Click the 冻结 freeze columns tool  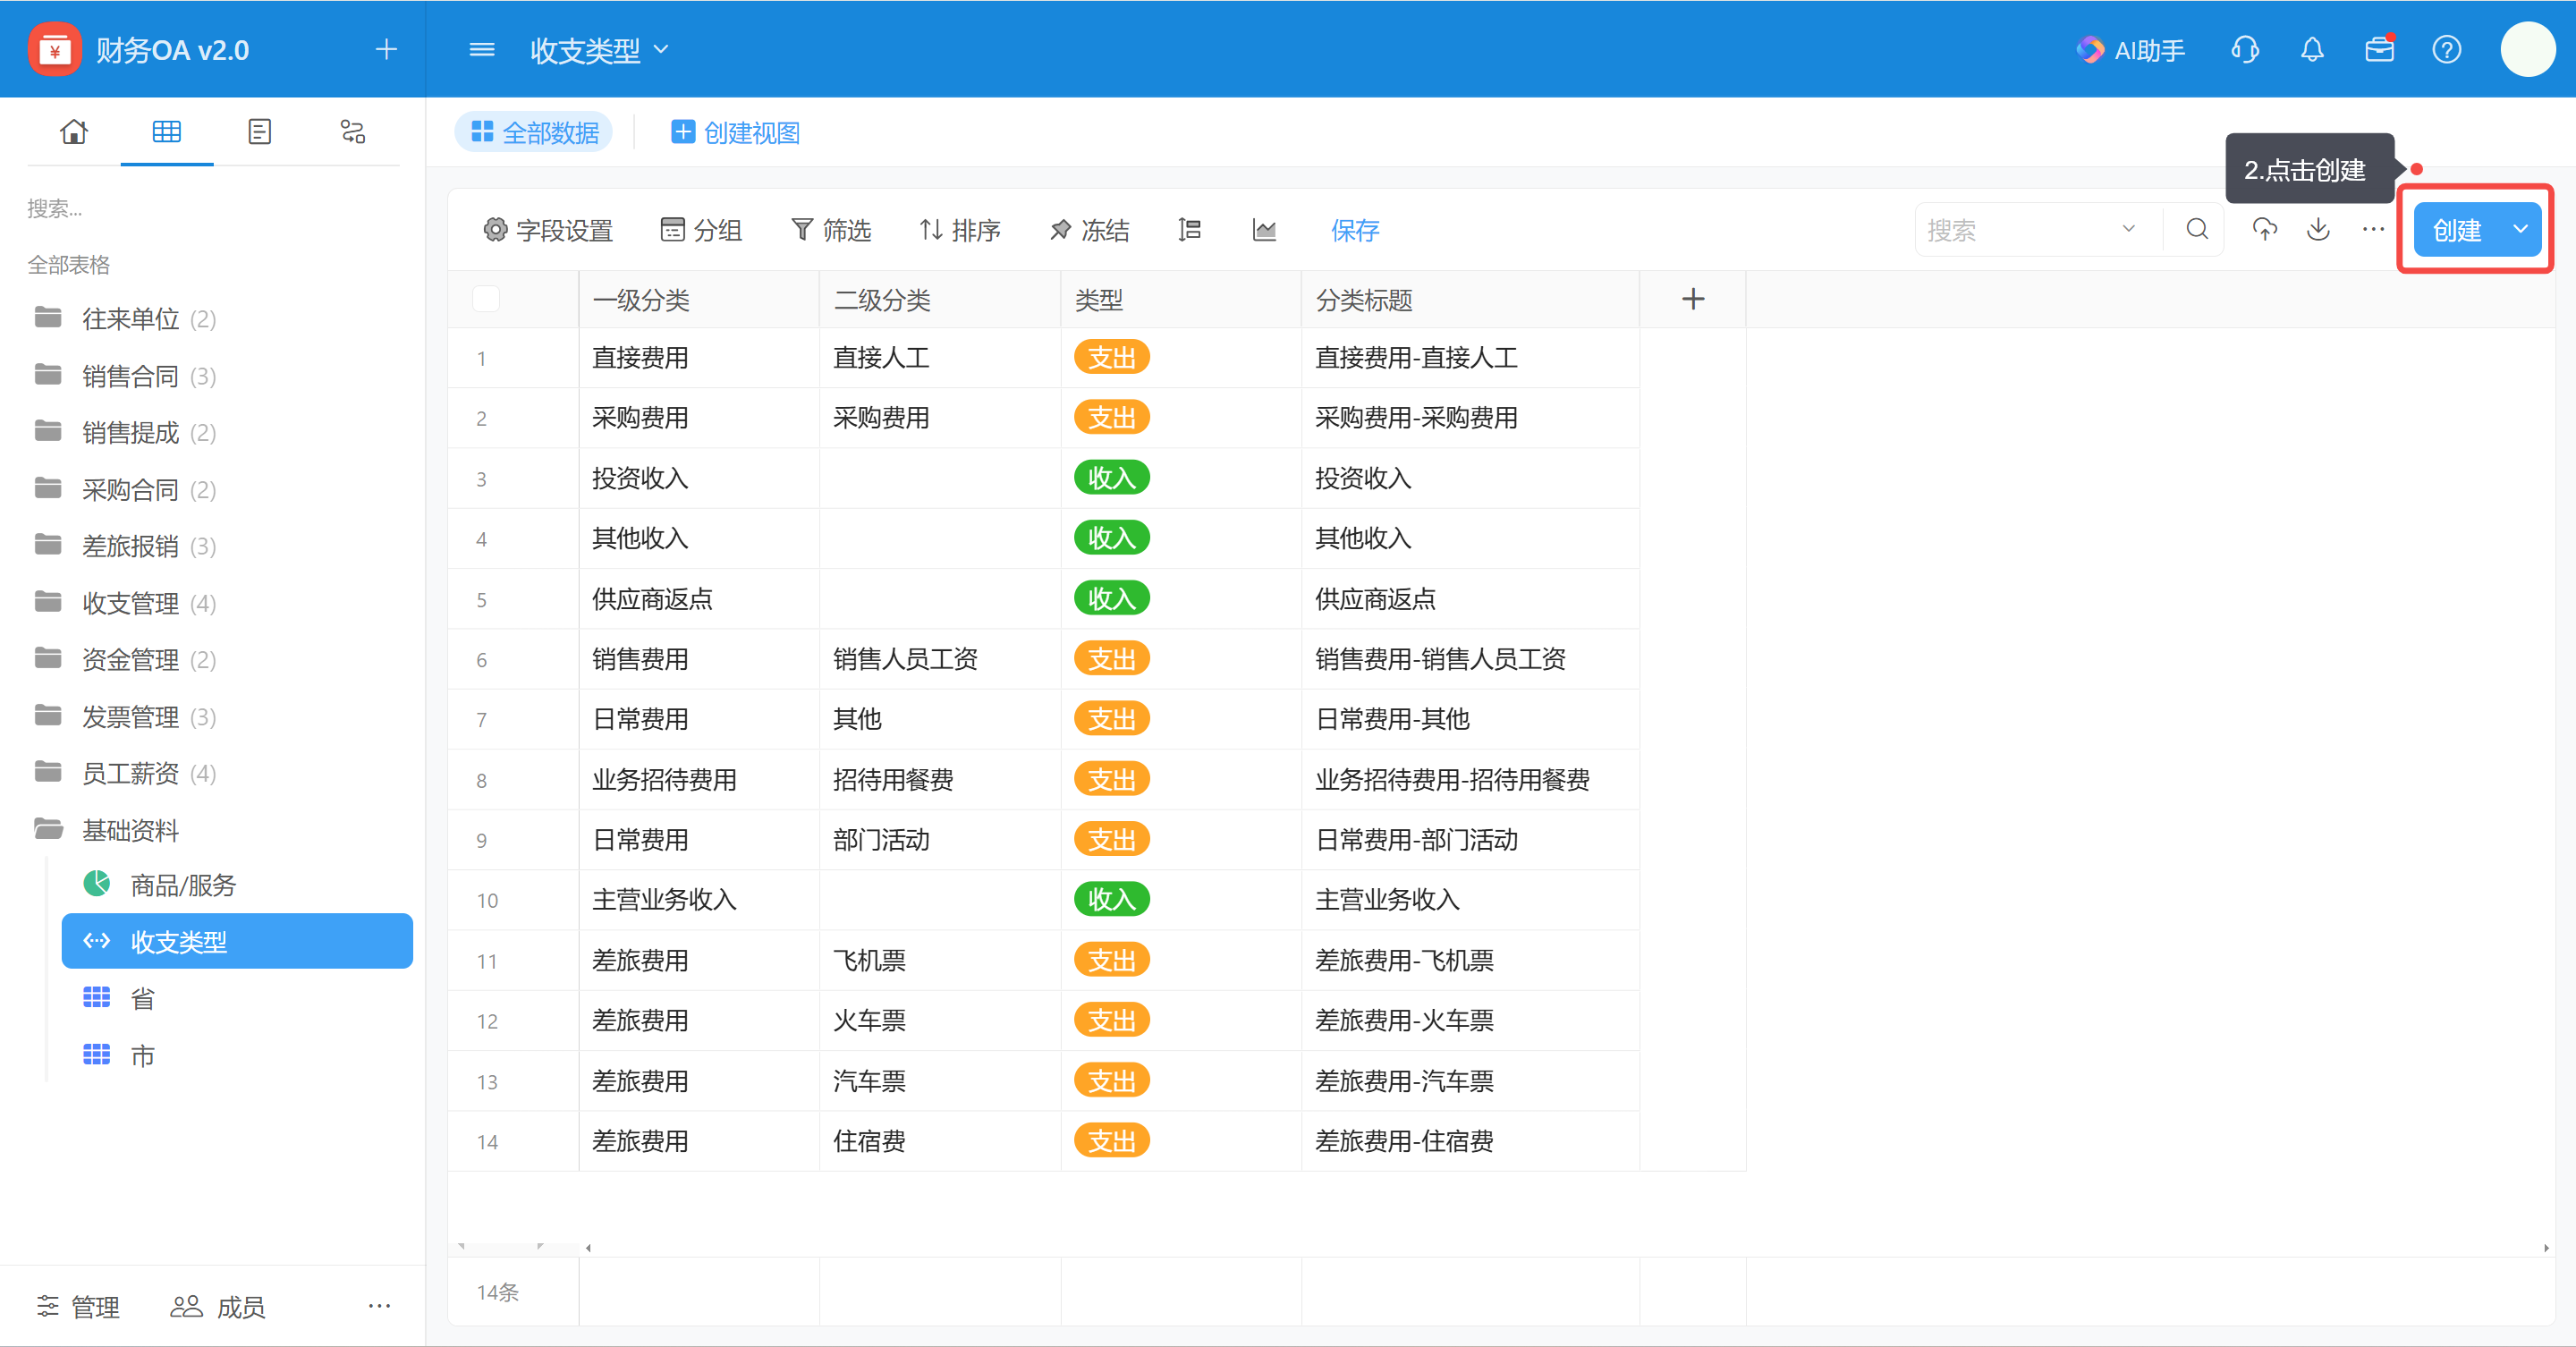[x=1089, y=230]
